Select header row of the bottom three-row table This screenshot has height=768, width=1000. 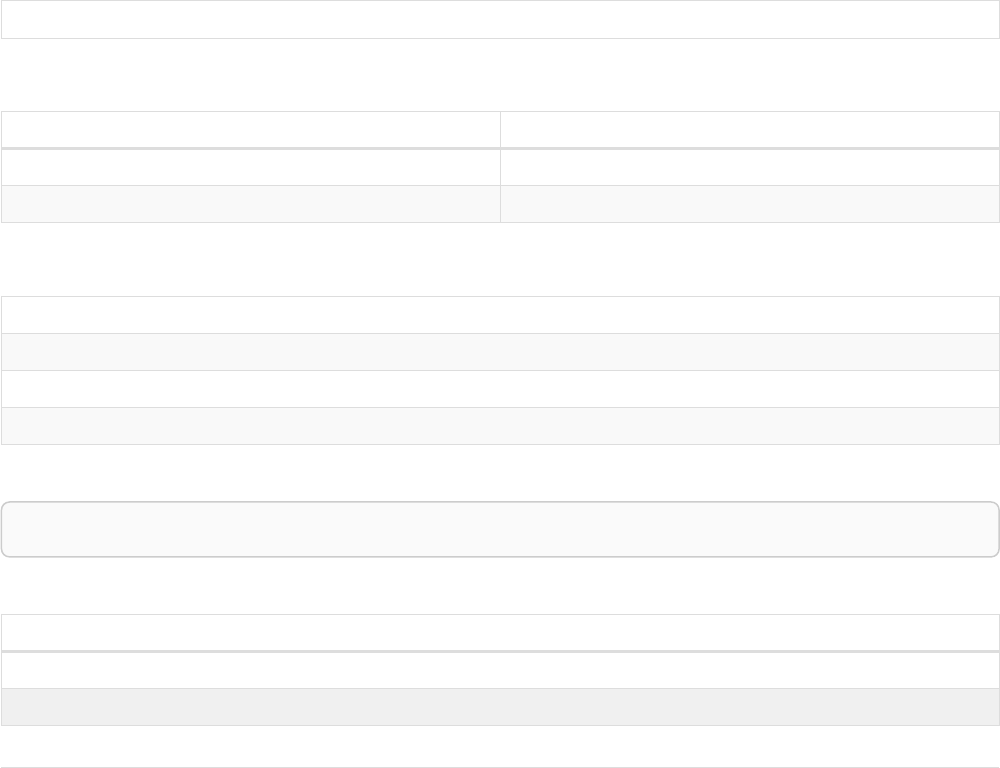pos(500,632)
